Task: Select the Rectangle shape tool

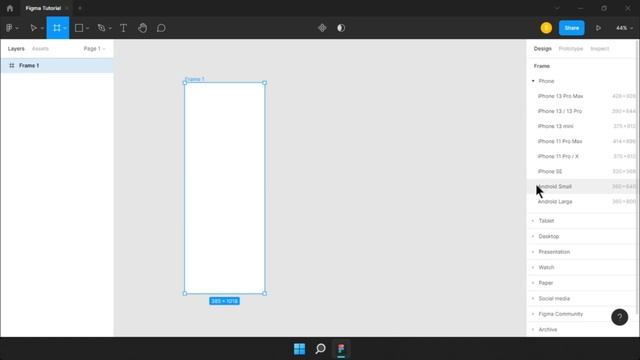Action: coord(79,28)
